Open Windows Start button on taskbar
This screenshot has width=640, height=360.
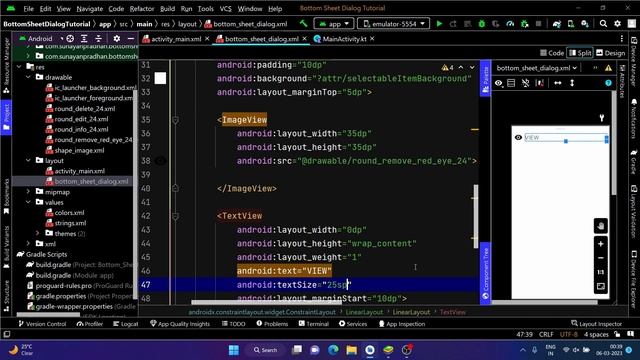point(234,350)
